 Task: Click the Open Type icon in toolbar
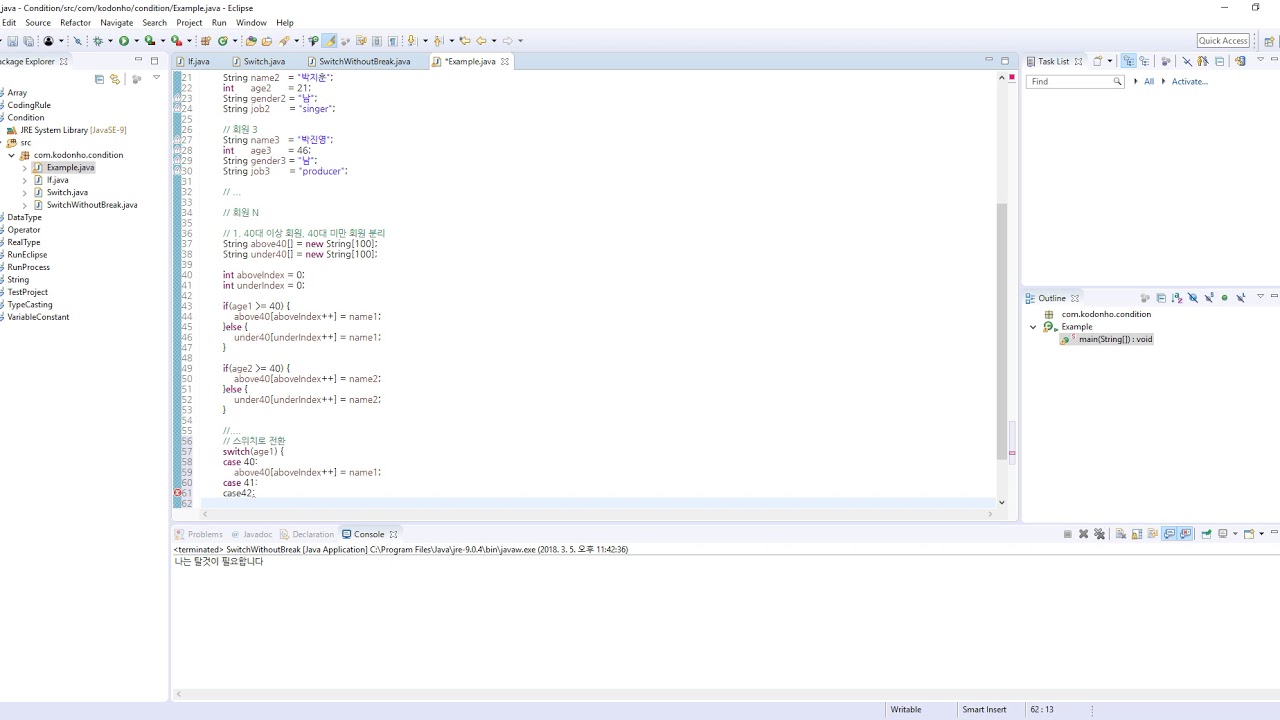pyautogui.click(x=251, y=41)
